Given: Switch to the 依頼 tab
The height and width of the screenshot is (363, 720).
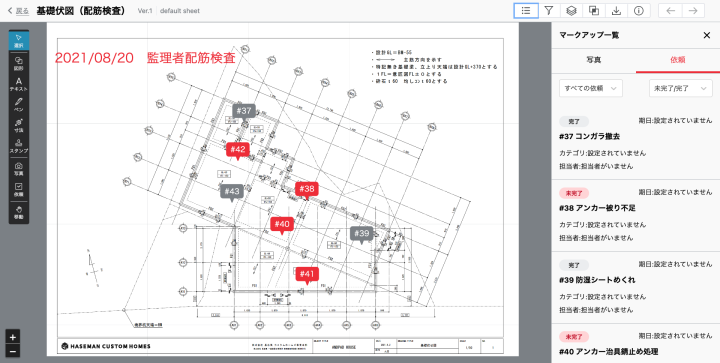Looking at the screenshot, I should 678,60.
